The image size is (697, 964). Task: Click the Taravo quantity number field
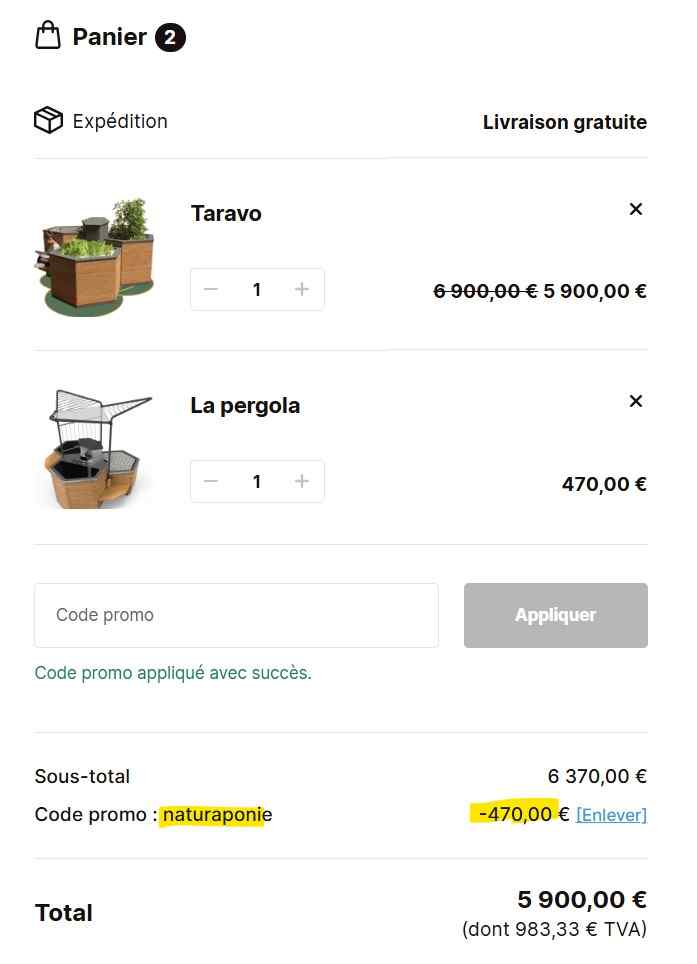coord(257,289)
